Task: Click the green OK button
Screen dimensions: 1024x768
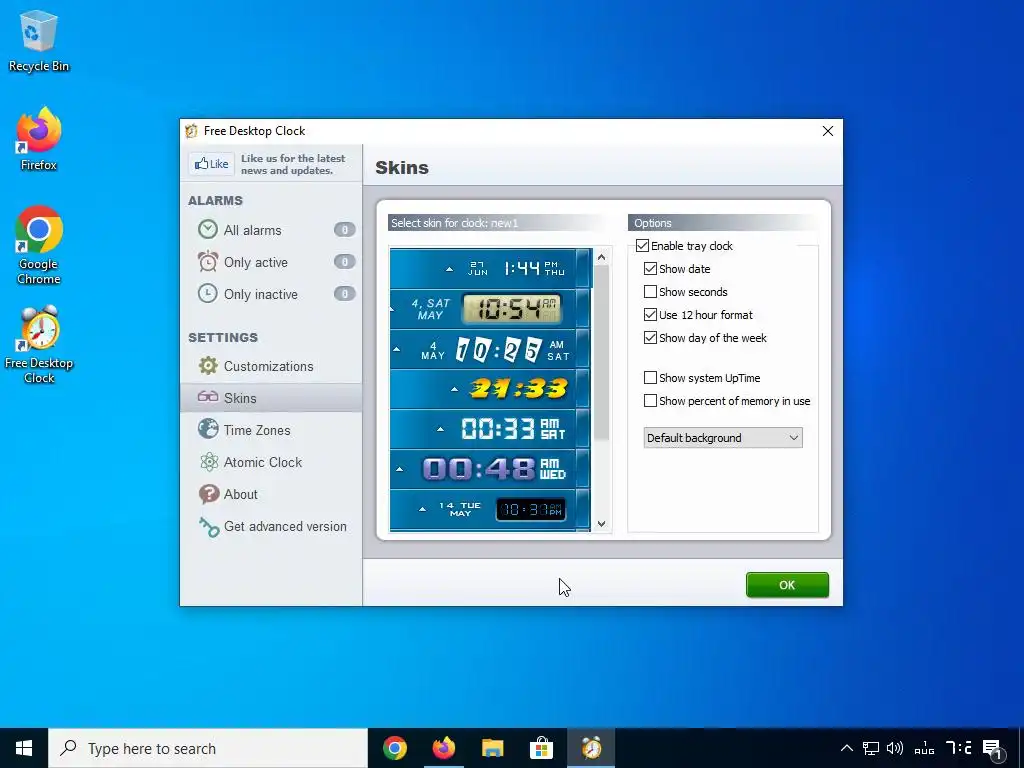Action: (x=787, y=585)
